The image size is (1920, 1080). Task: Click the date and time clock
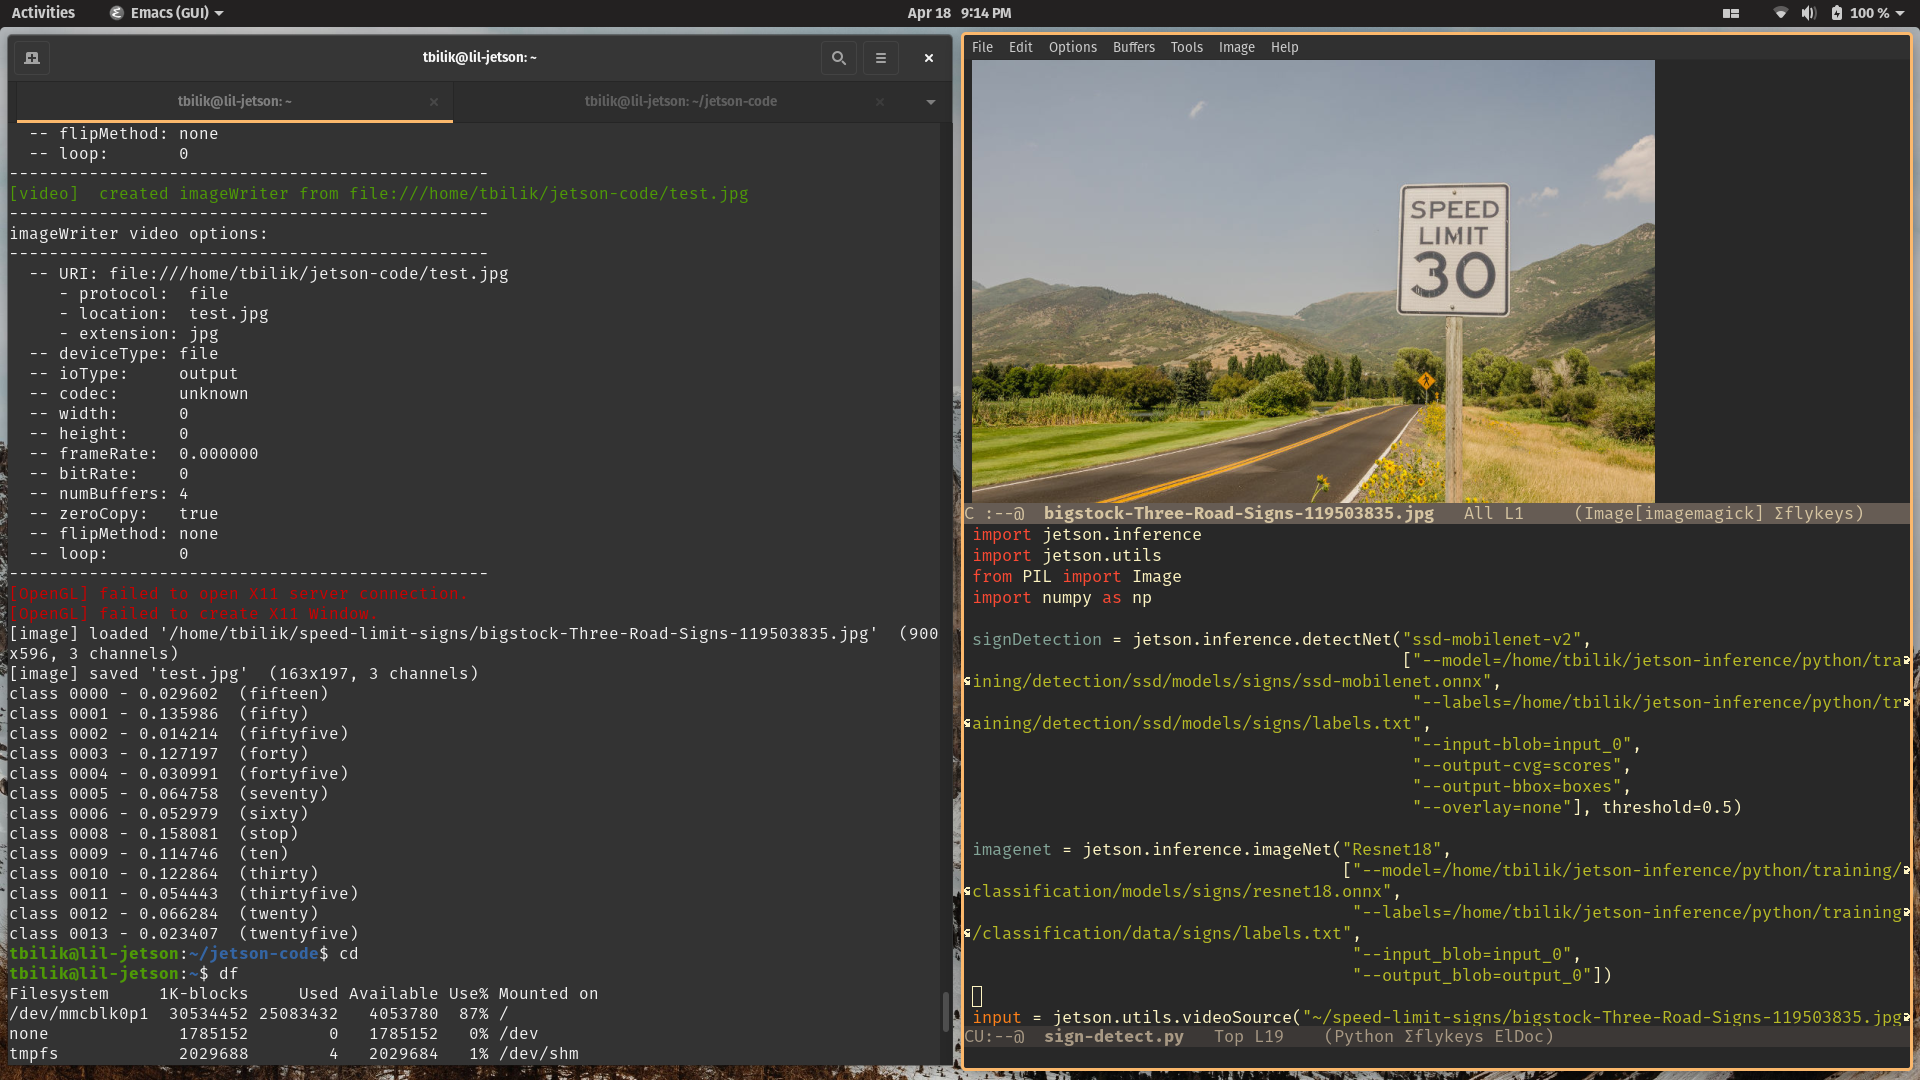[959, 13]
